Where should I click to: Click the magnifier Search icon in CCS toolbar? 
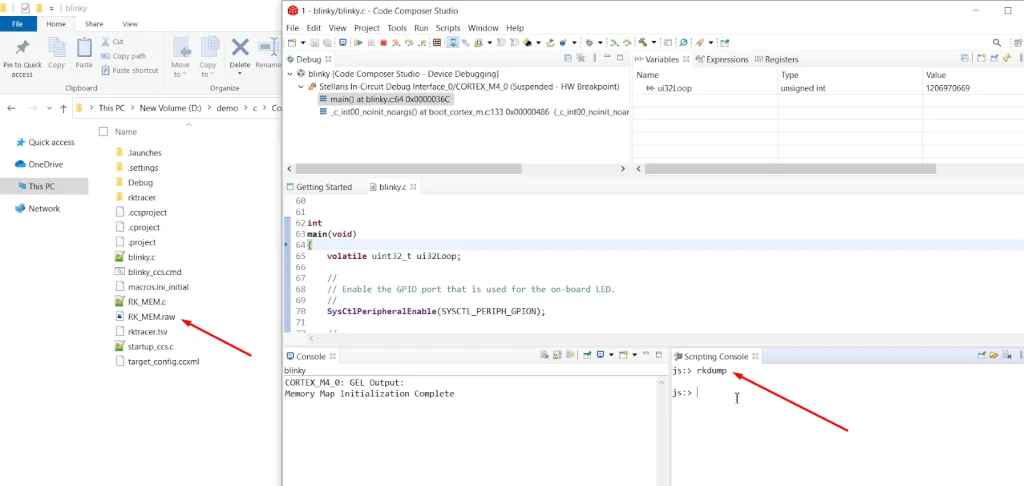997,42
